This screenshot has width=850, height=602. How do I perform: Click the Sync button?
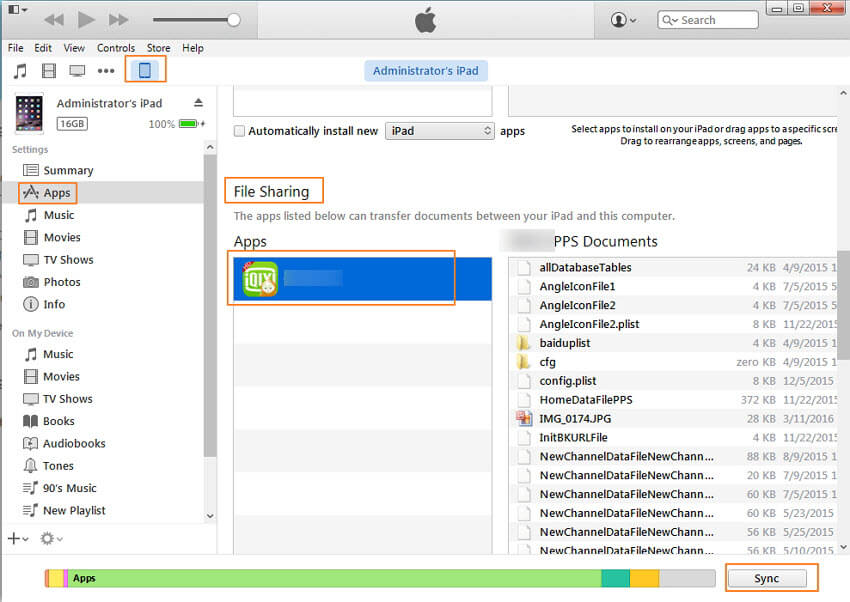[x=766, y=578]
